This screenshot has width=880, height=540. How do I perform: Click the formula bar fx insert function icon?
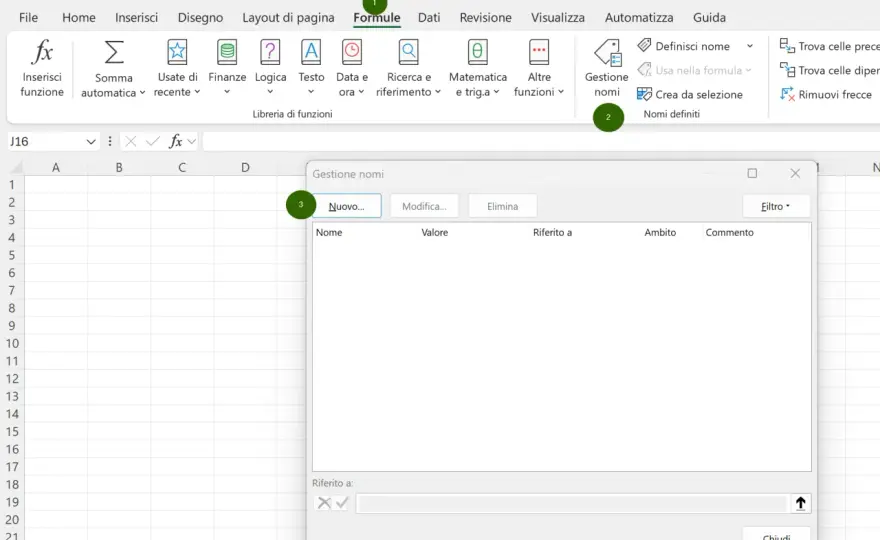(176, 141)
